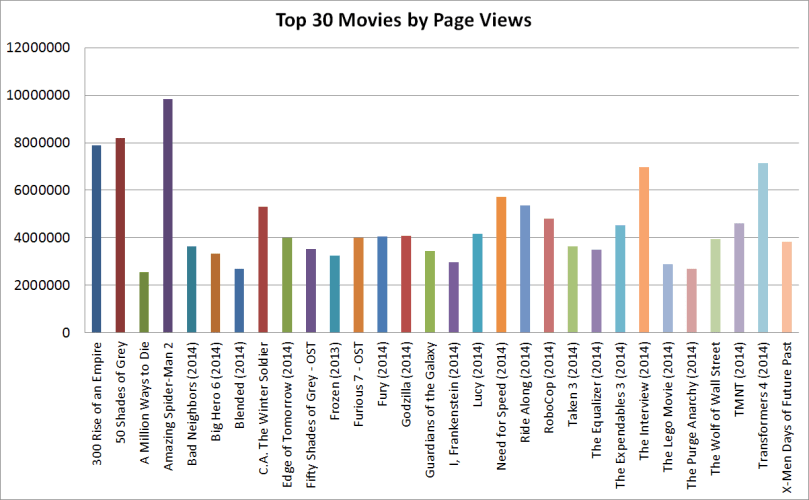The image size is (809, 500).
Task: Click the 300 Rise of an Empire axis label
Action: (97, 404)
